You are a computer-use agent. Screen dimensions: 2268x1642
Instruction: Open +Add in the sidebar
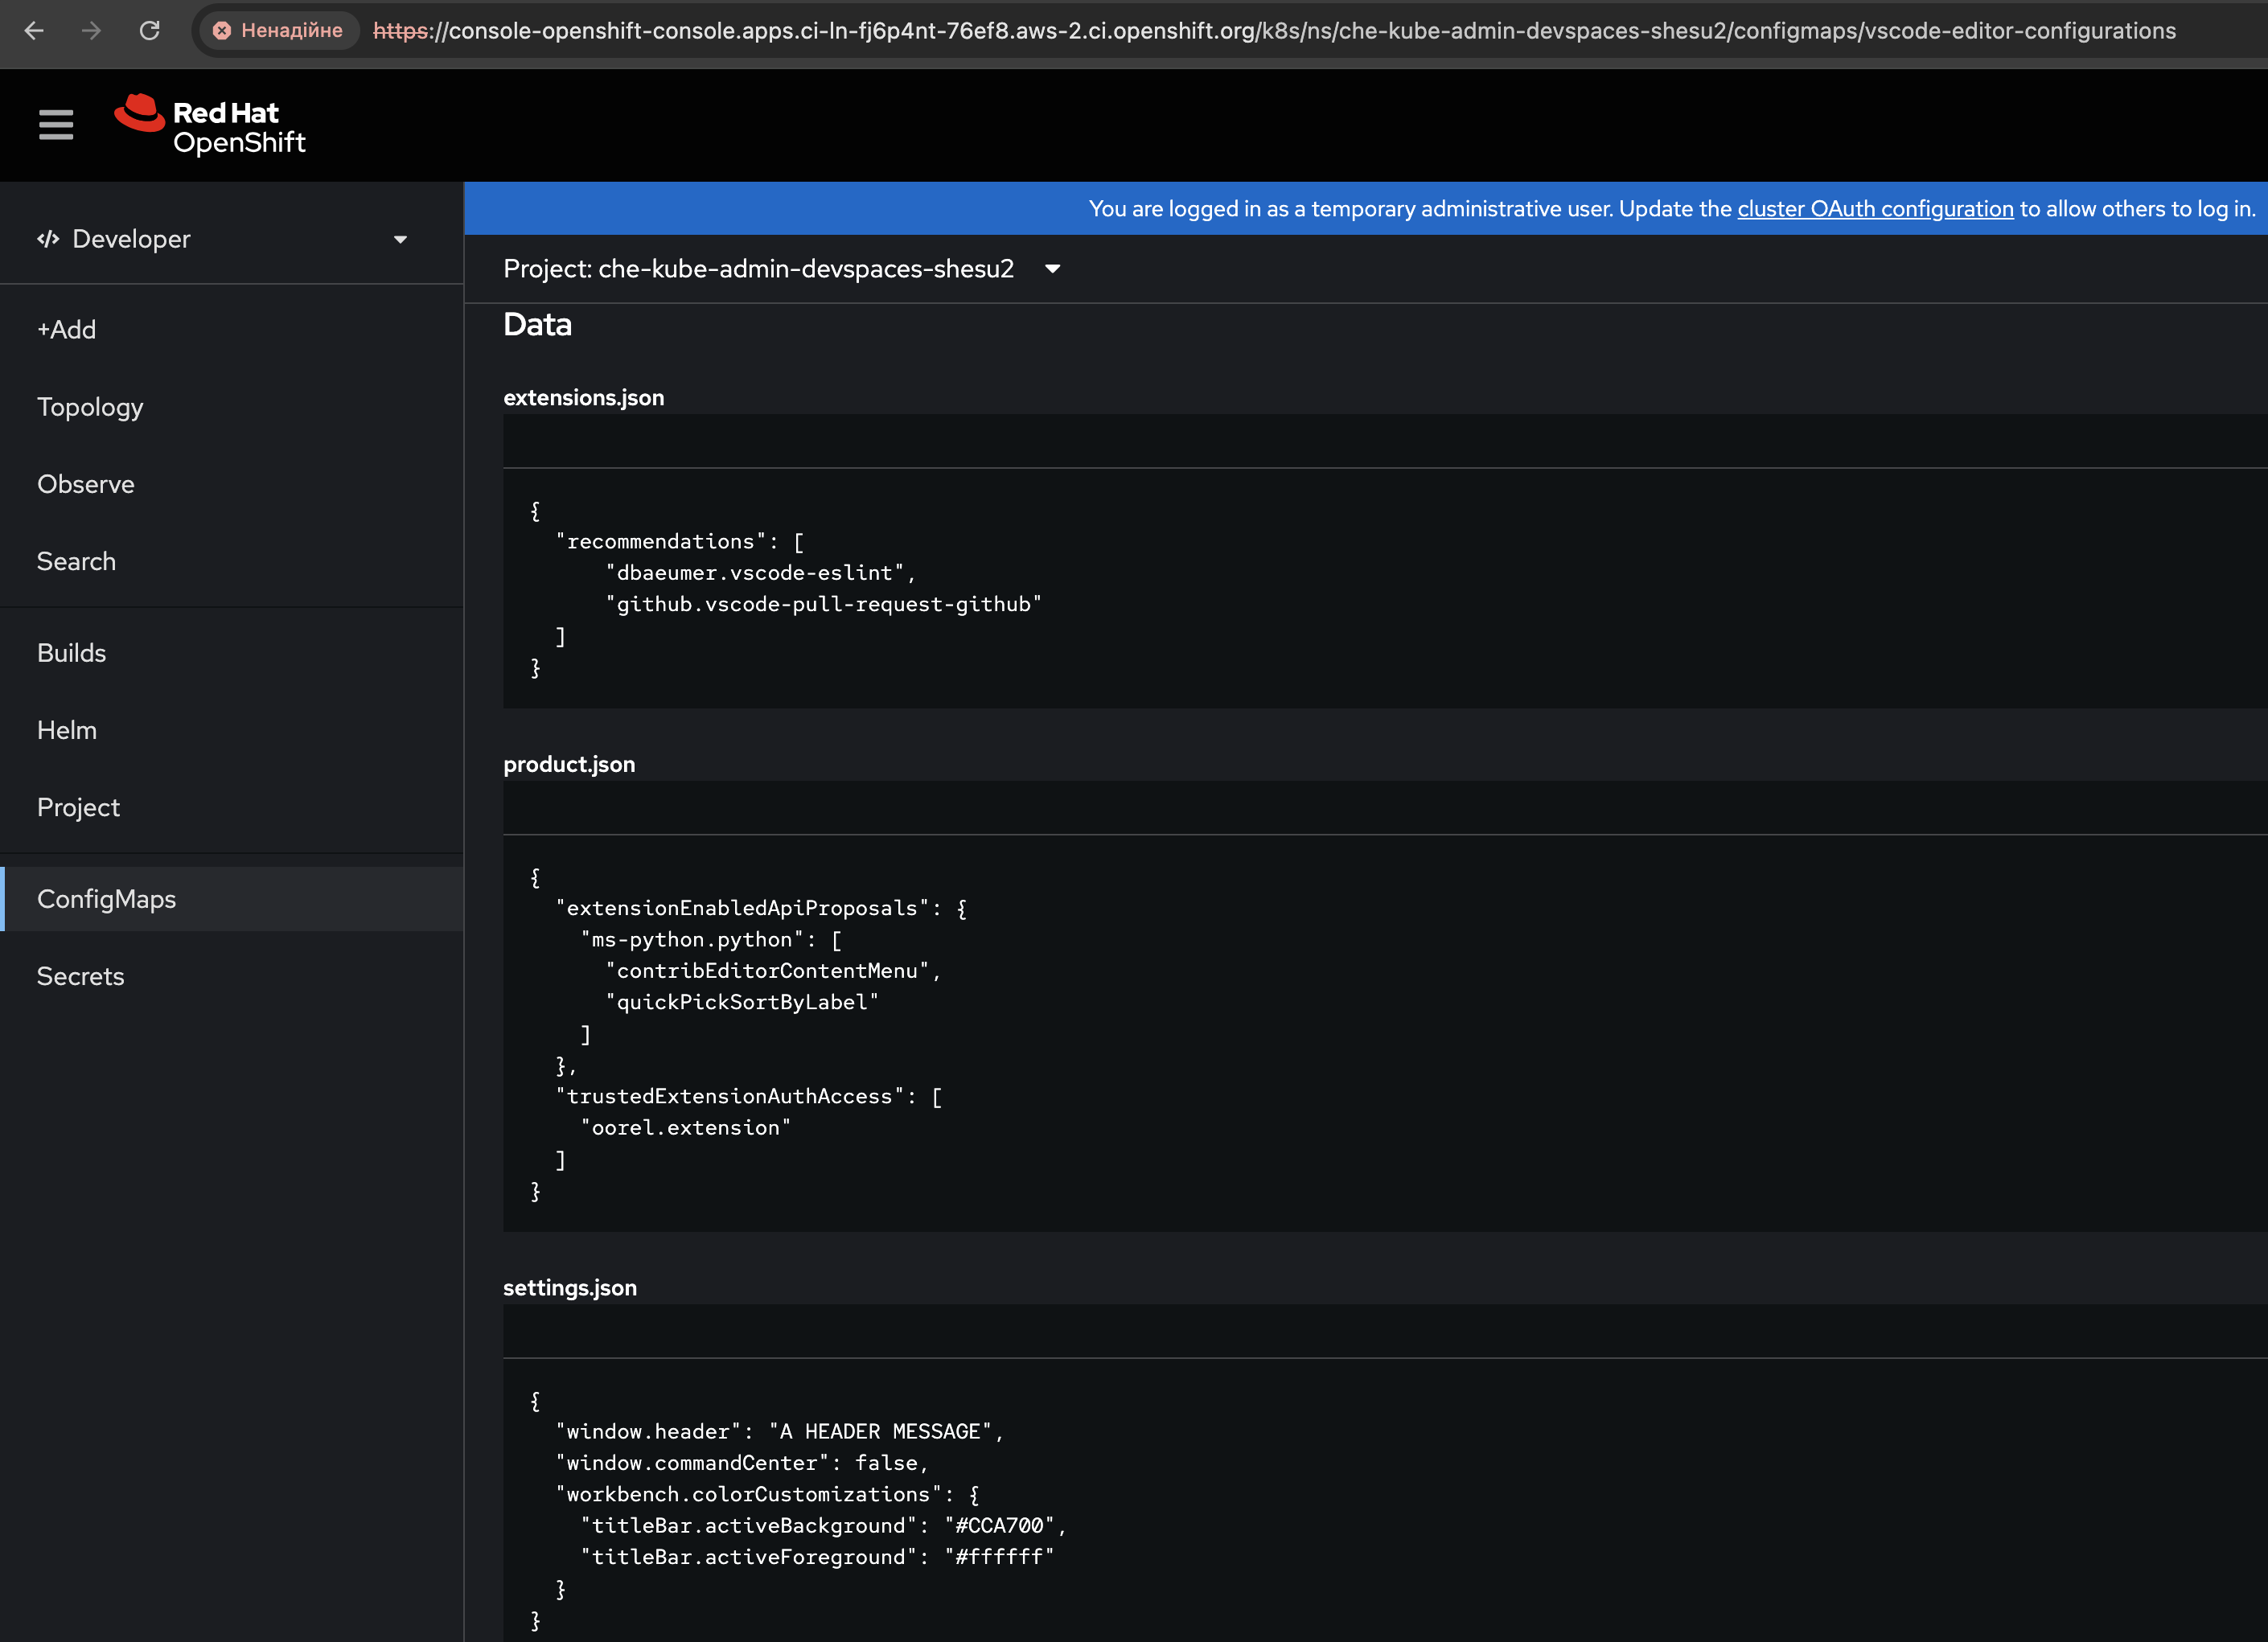pos(66,329)
